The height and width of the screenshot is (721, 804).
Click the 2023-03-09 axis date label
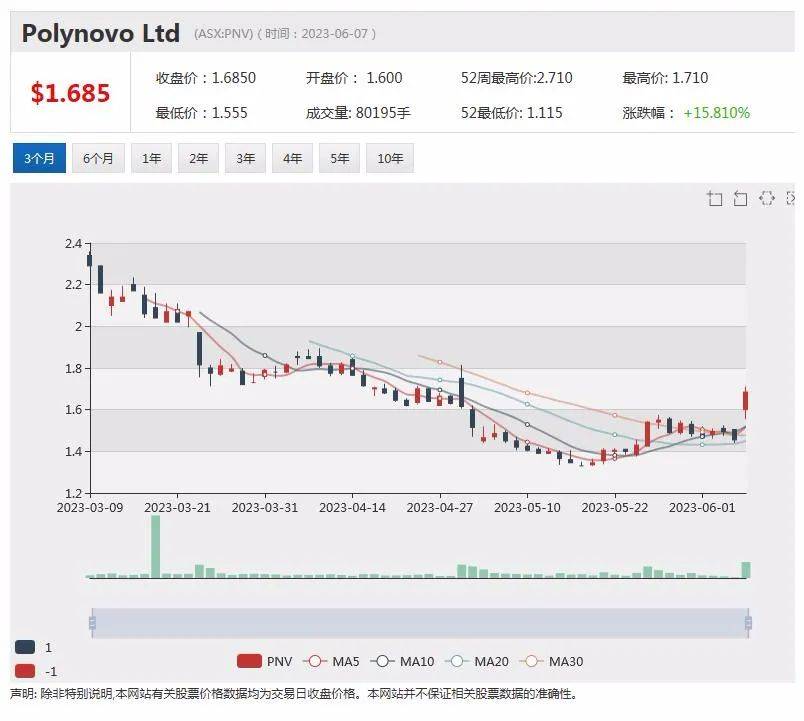[x=90, y=508]
